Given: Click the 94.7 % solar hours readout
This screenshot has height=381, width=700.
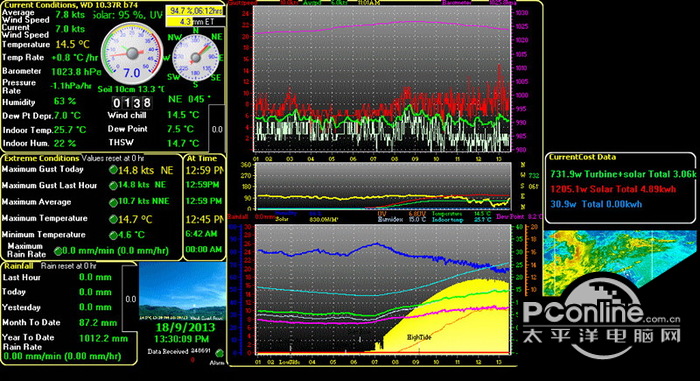Looking at the screenshot, I should point(195,11).
